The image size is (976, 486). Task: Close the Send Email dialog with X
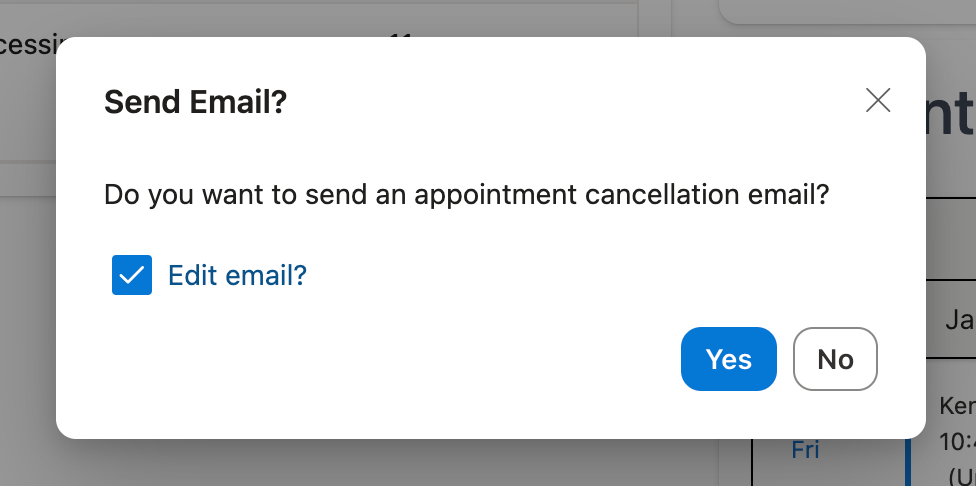pos(878,100)
